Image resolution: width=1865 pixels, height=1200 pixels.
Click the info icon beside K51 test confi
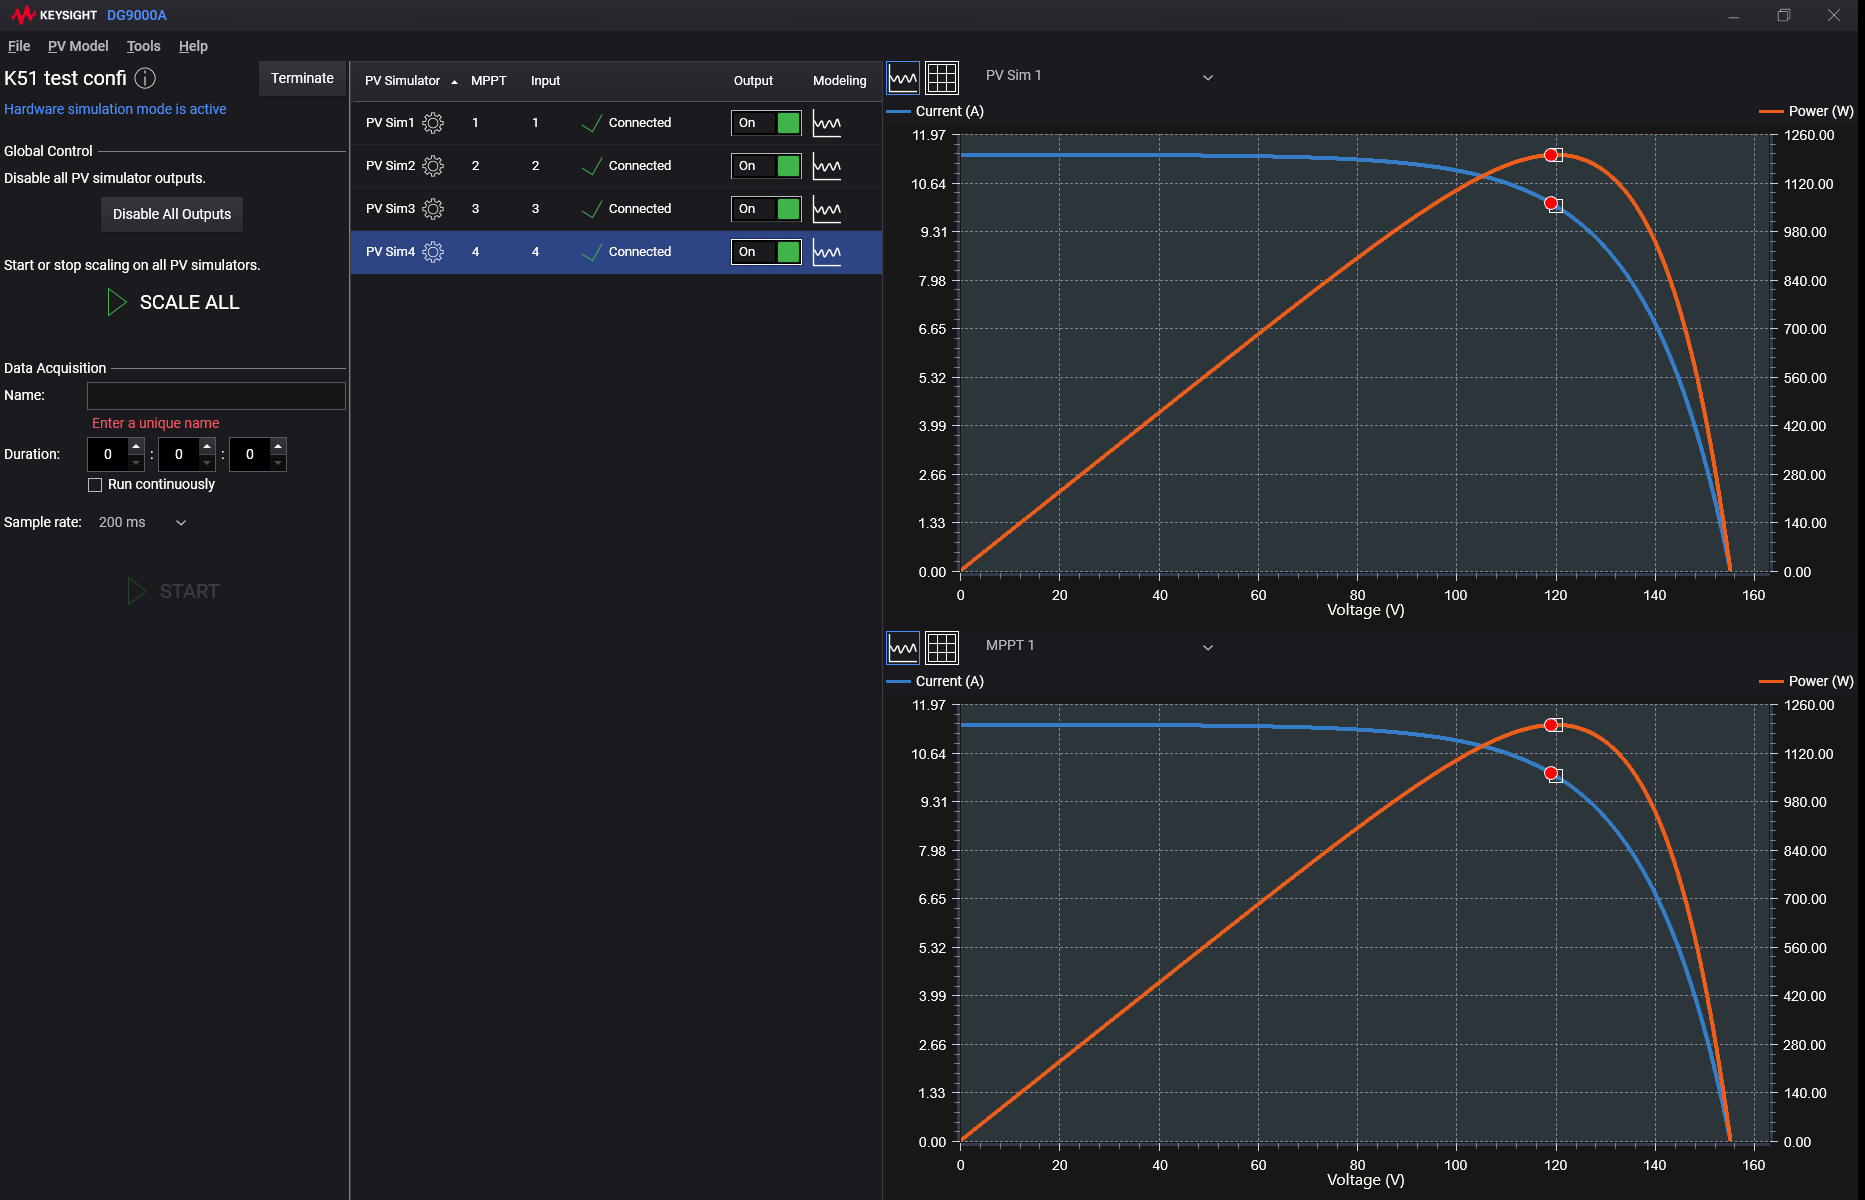point(145,78)
